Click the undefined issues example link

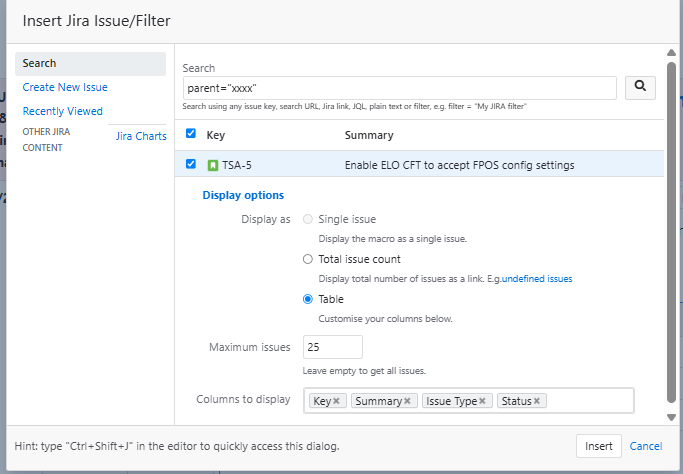pos(537,279)
